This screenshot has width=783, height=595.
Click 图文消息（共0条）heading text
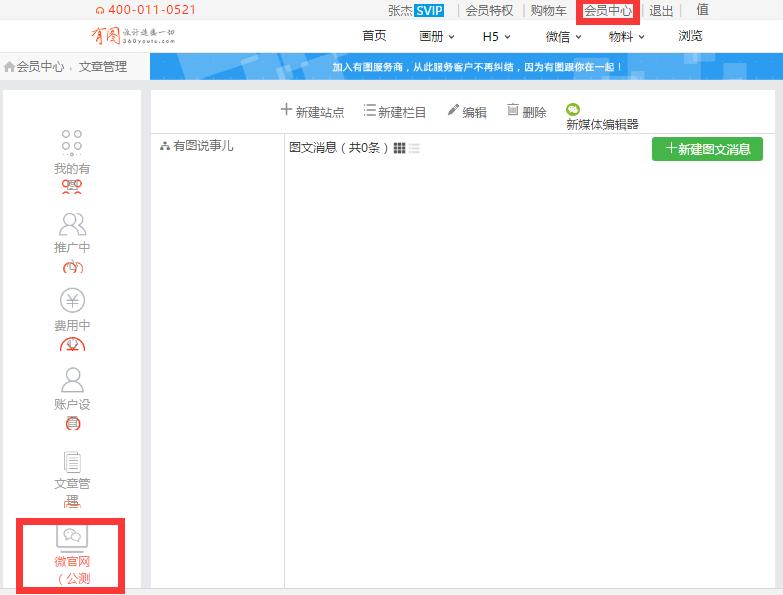[339, 148]
